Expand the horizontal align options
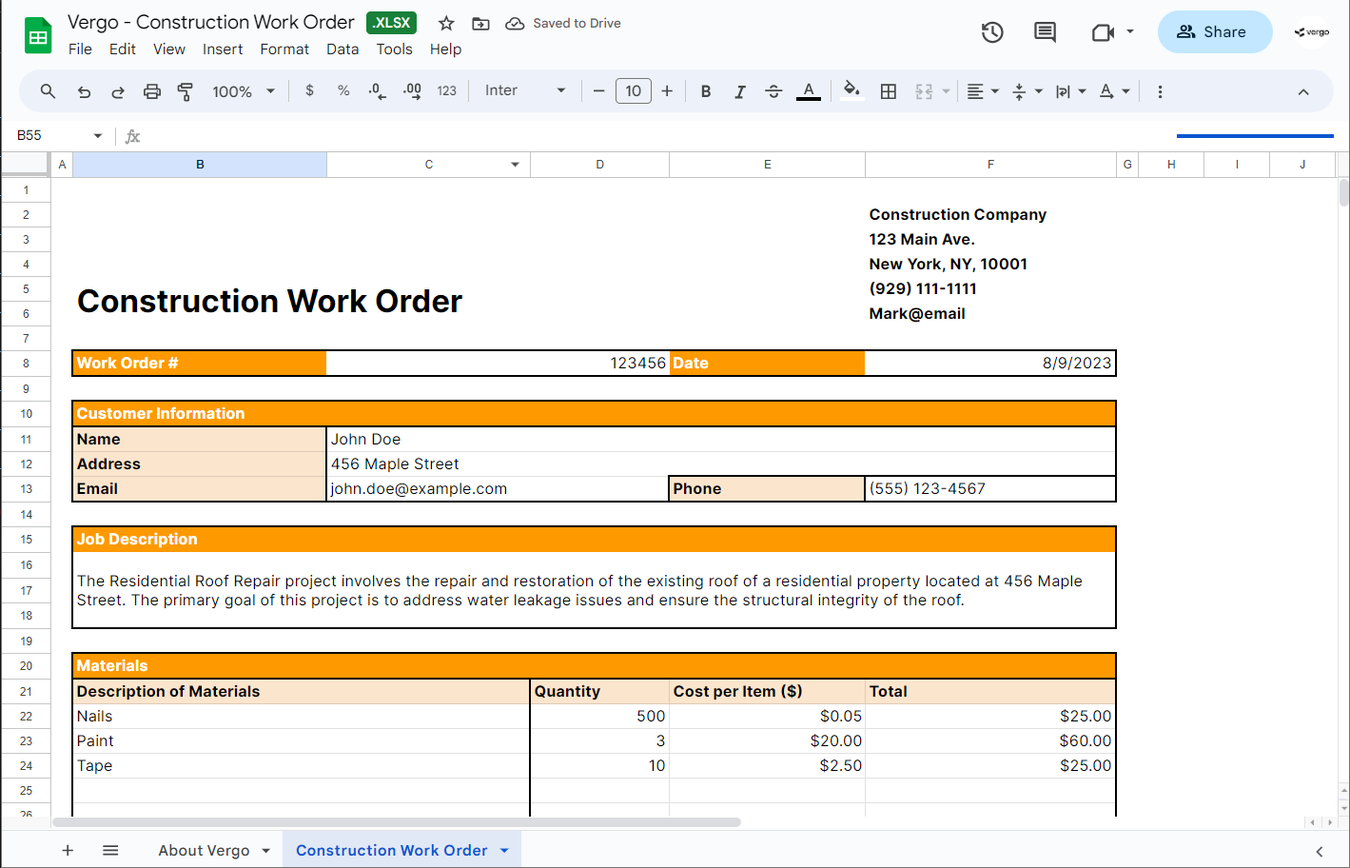The image size is (1350, 868). click(x=994, y=91)
